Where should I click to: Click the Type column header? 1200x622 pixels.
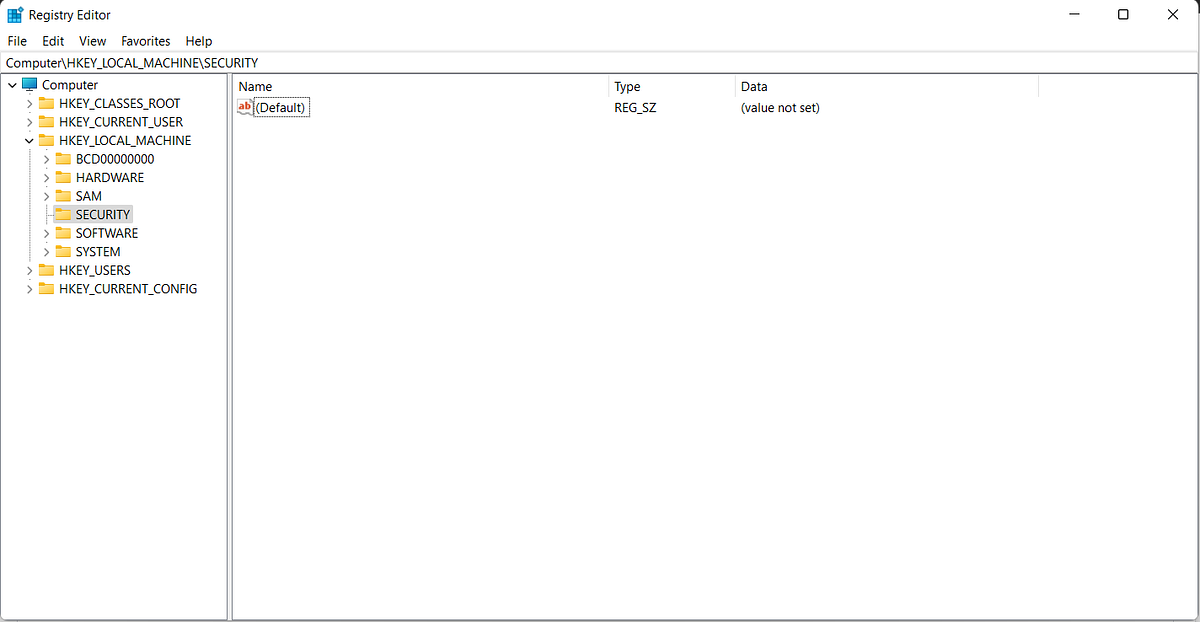coord(627,86)
